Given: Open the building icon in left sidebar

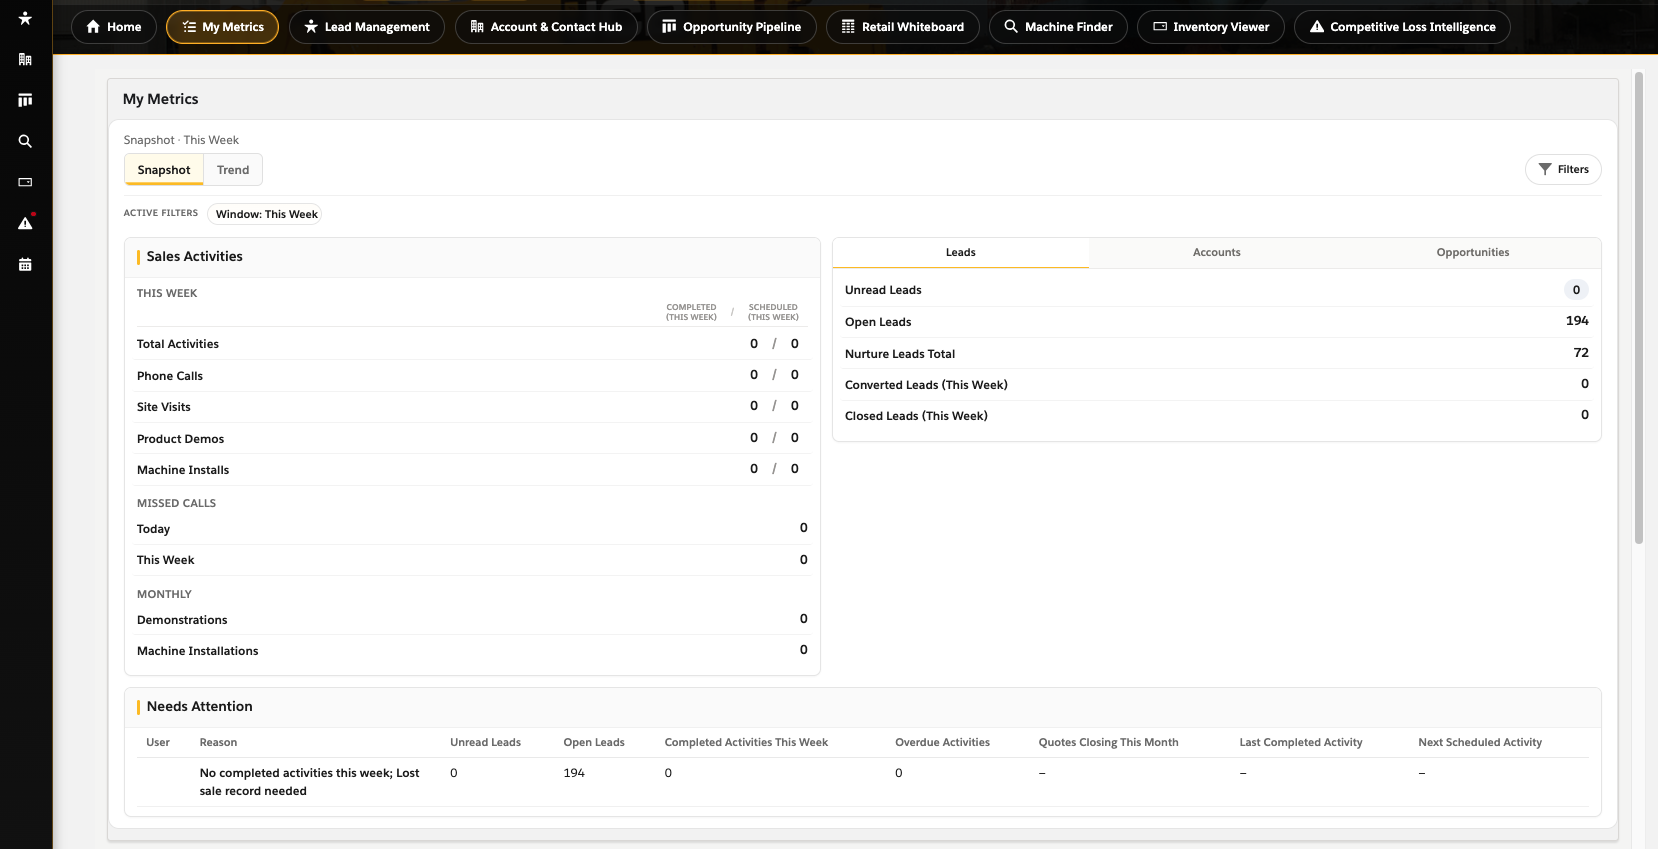Looking at the screenshot, I should click(x=25, y=59).
